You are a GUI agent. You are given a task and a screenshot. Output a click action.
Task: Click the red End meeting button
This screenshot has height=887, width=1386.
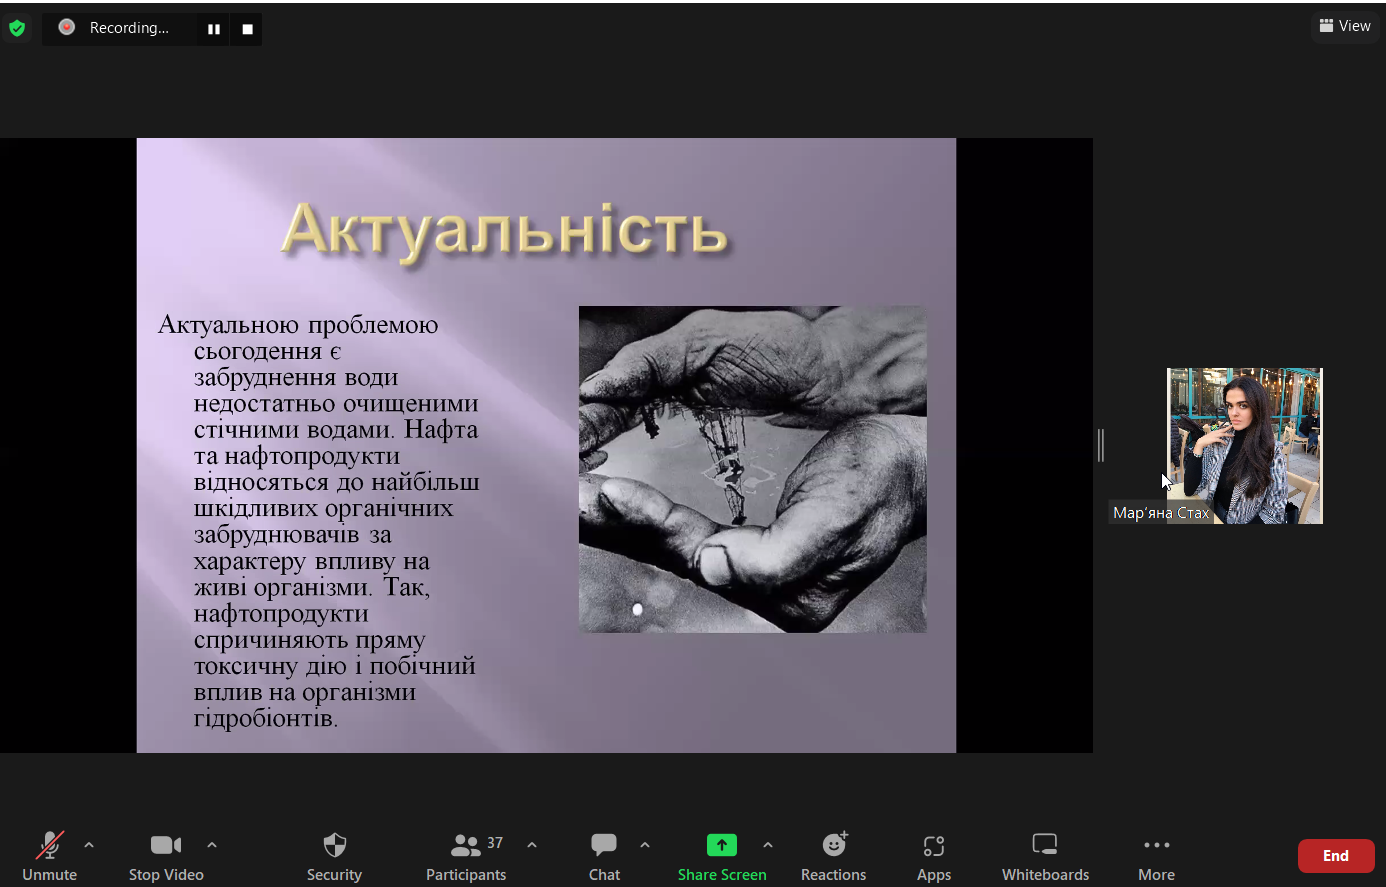(1335, 856)
